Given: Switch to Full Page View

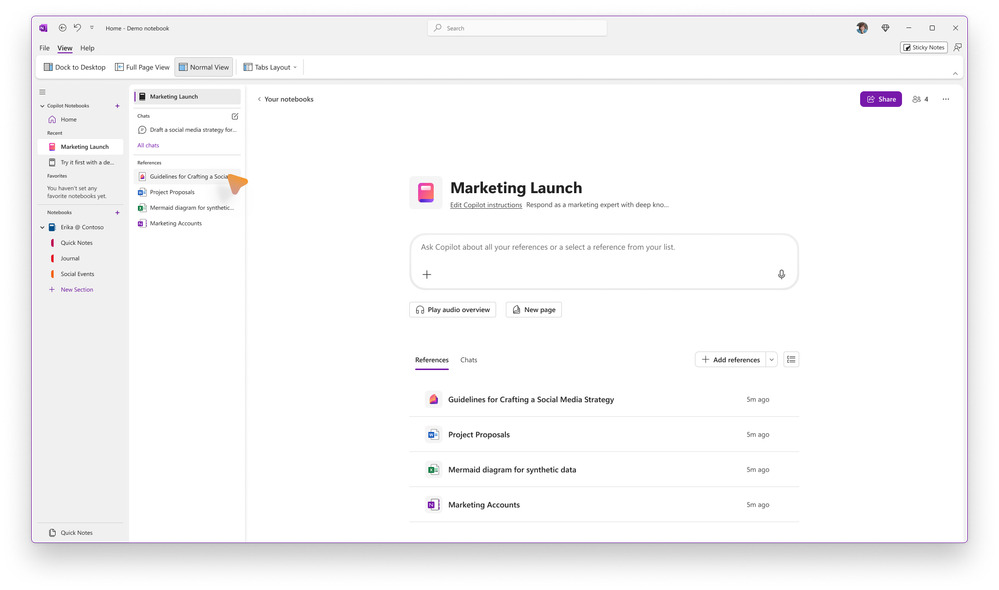Looking at the screenshot, I should (142, 67).
